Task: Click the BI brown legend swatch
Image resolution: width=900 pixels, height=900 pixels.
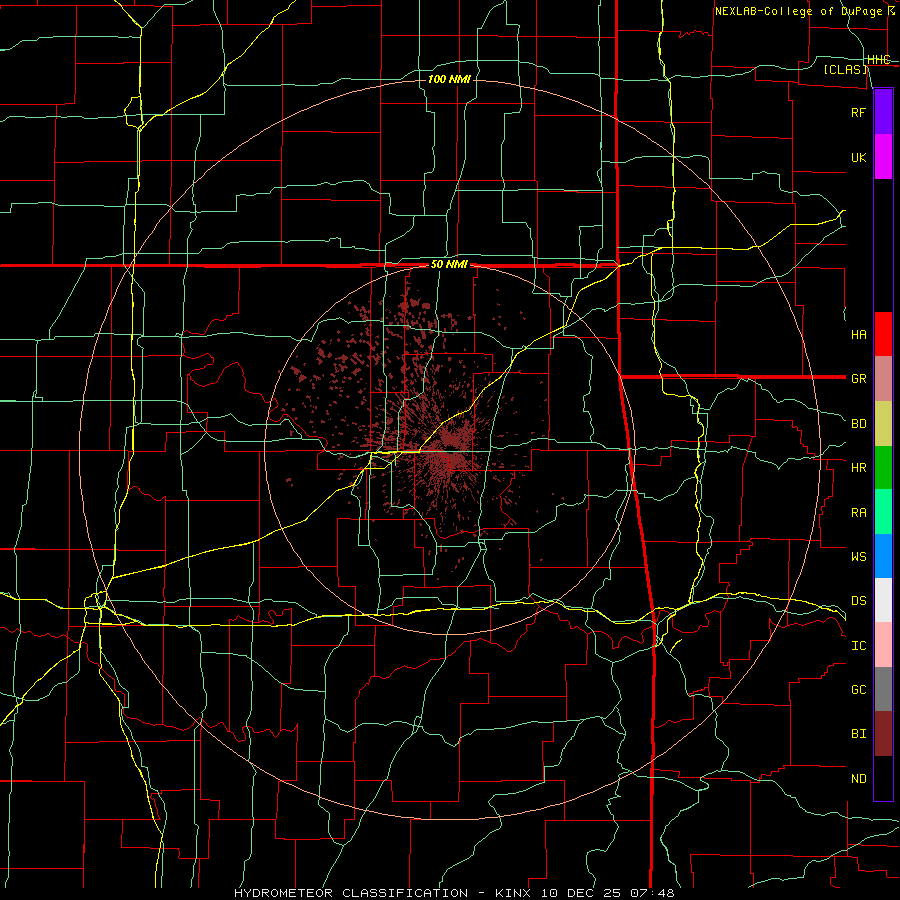Action: [883, 734]
